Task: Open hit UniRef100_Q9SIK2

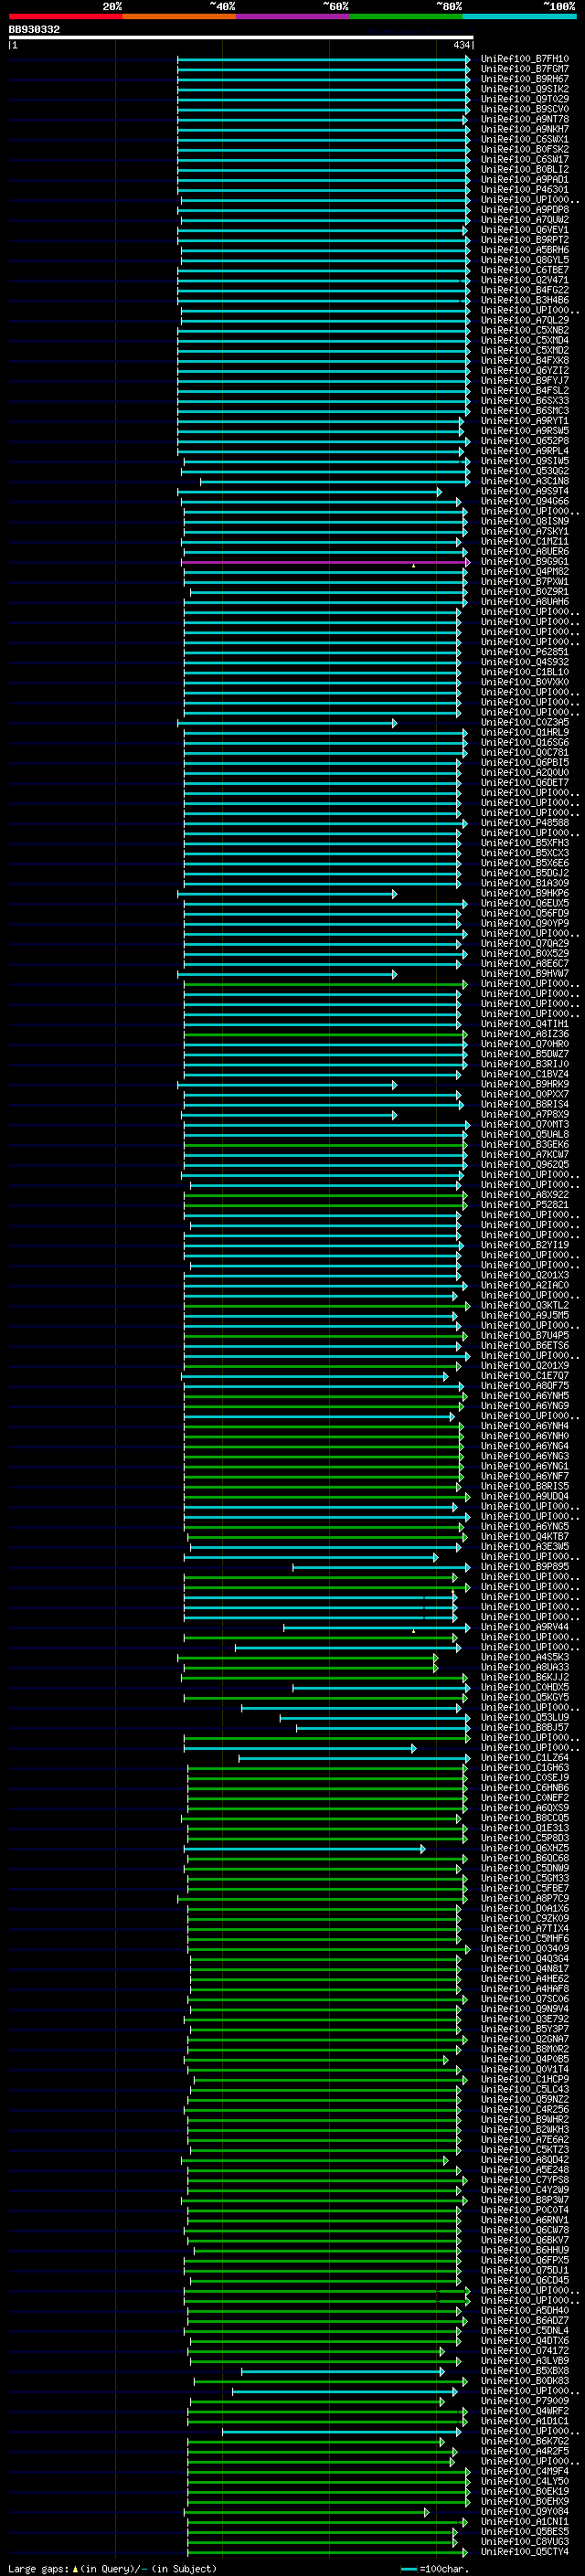Action: click(524, 89)
